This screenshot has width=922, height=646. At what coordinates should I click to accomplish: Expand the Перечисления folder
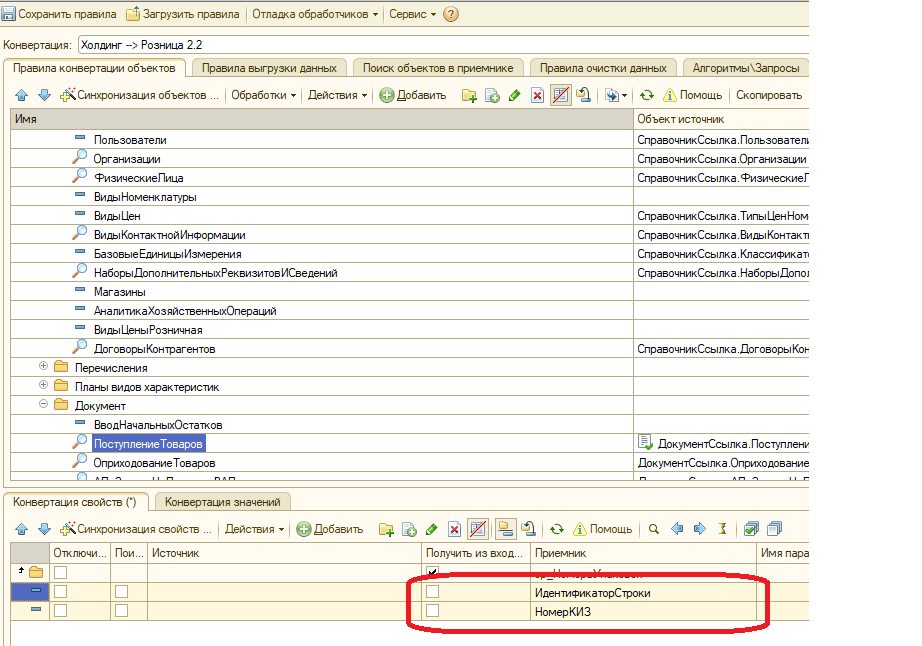pyautogui.click(x=44, y=366)
